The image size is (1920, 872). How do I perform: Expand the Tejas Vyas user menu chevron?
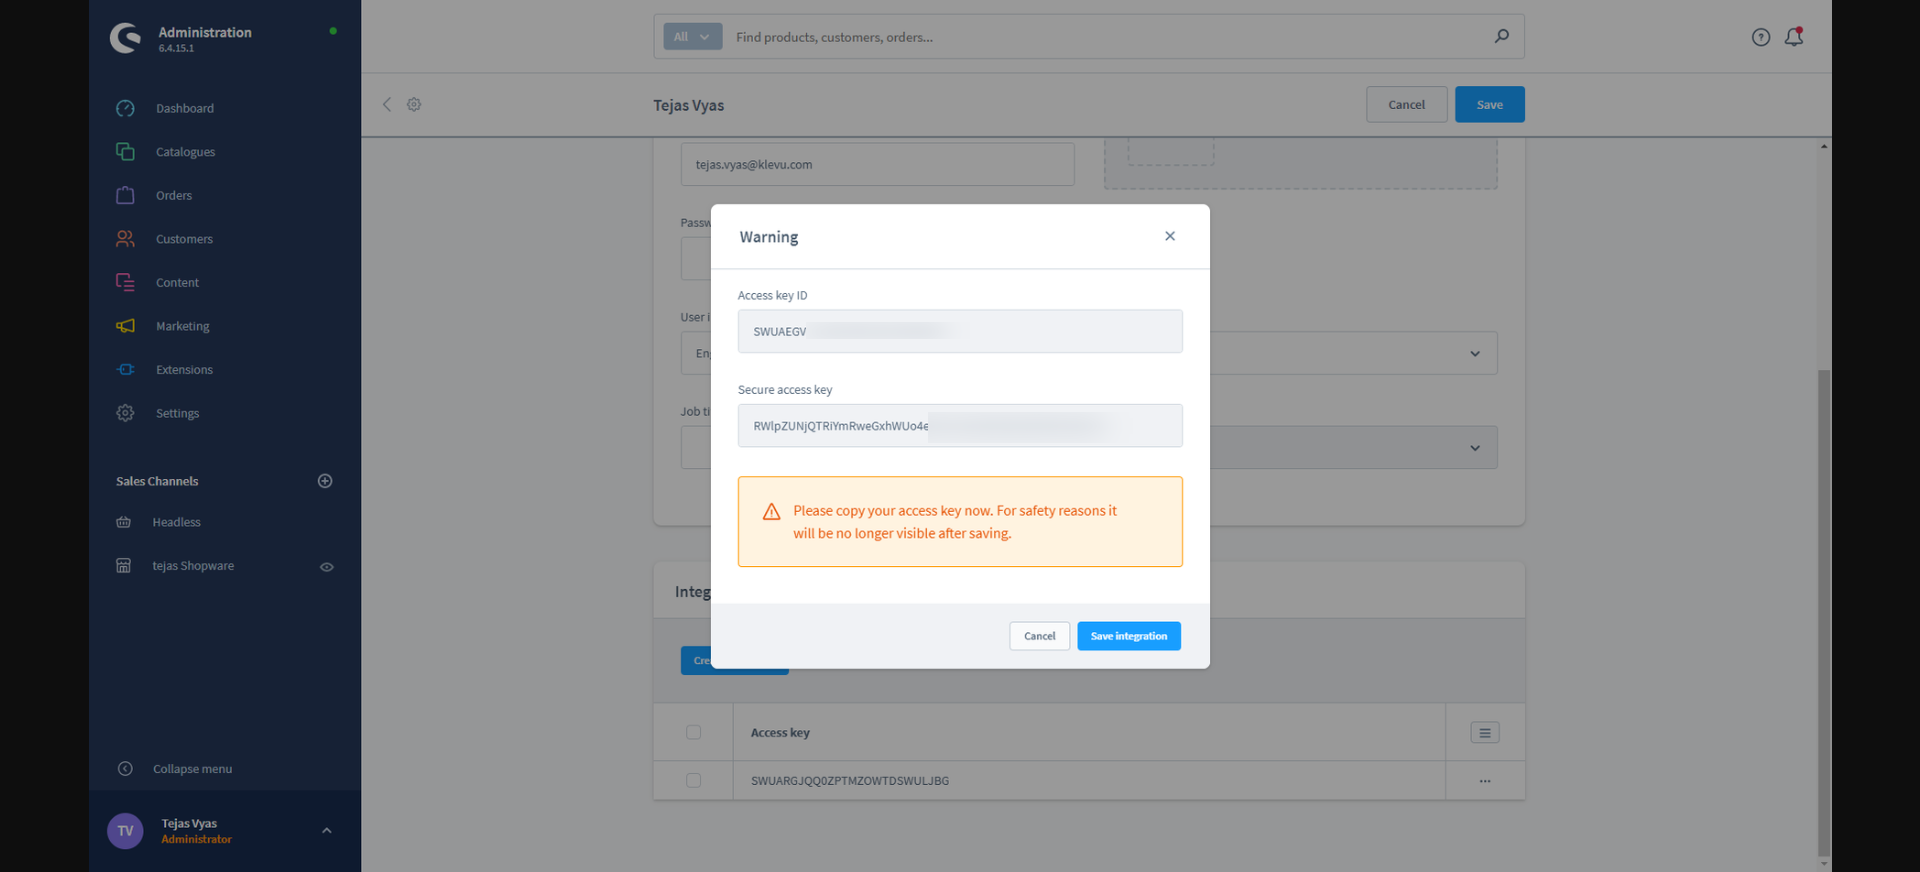point(326,831)
